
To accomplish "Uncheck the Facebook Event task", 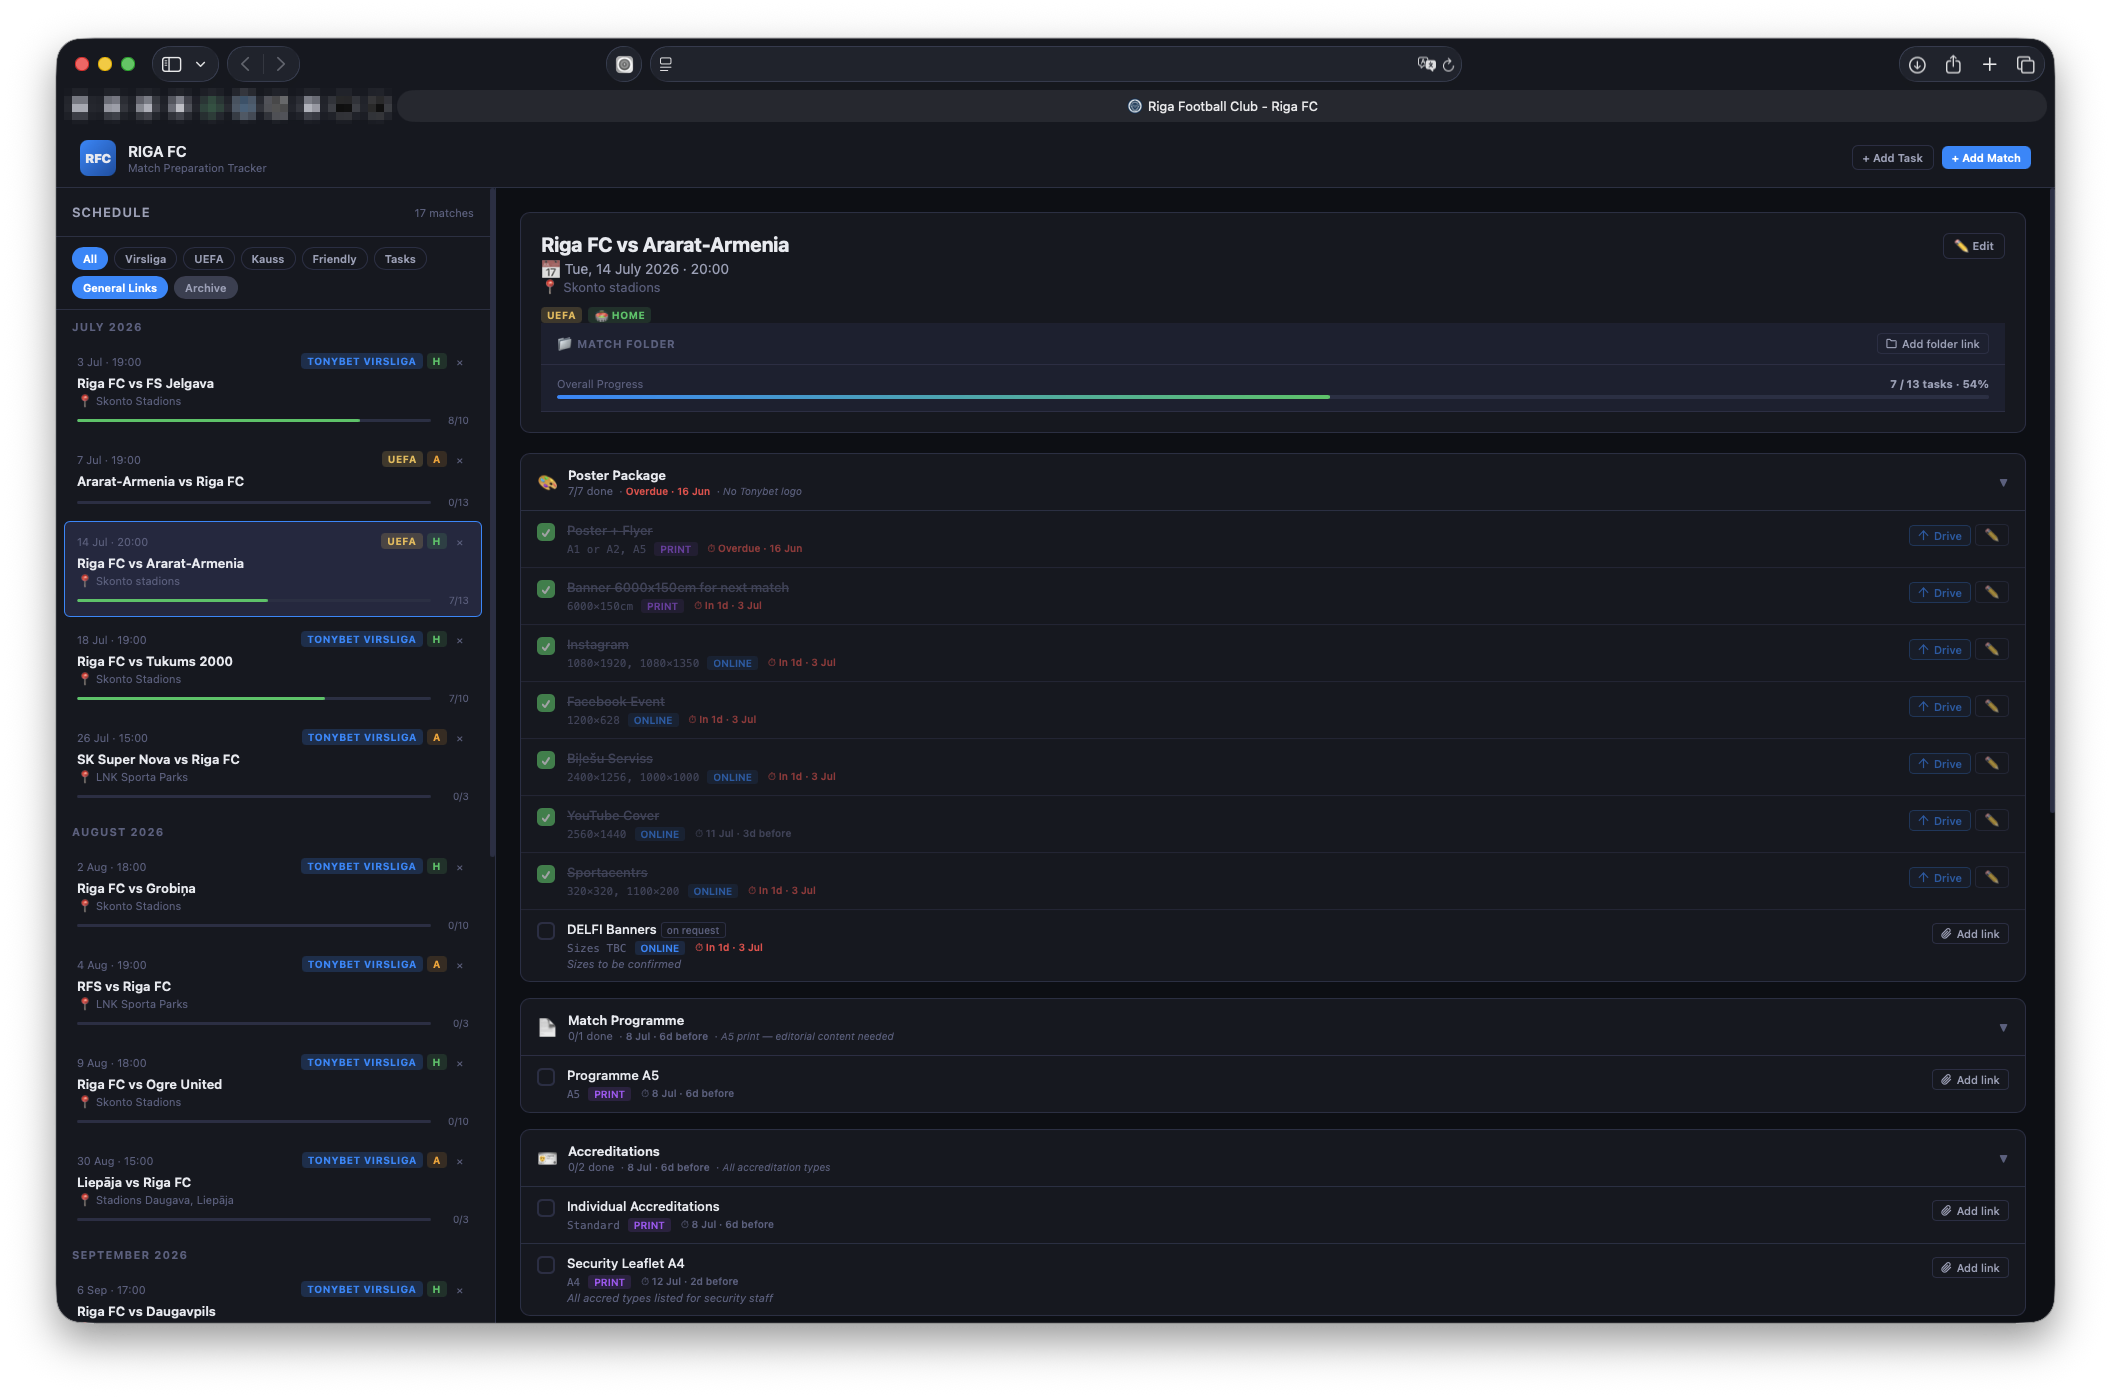I will (546, 703).
